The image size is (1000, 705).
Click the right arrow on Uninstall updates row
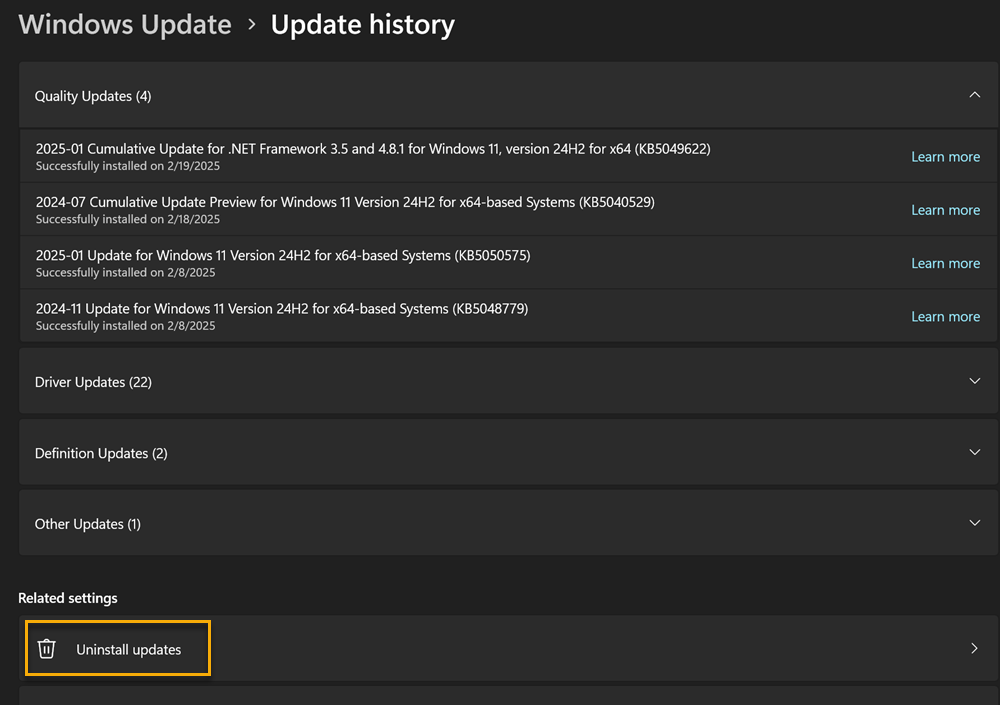tap(974, 648)
